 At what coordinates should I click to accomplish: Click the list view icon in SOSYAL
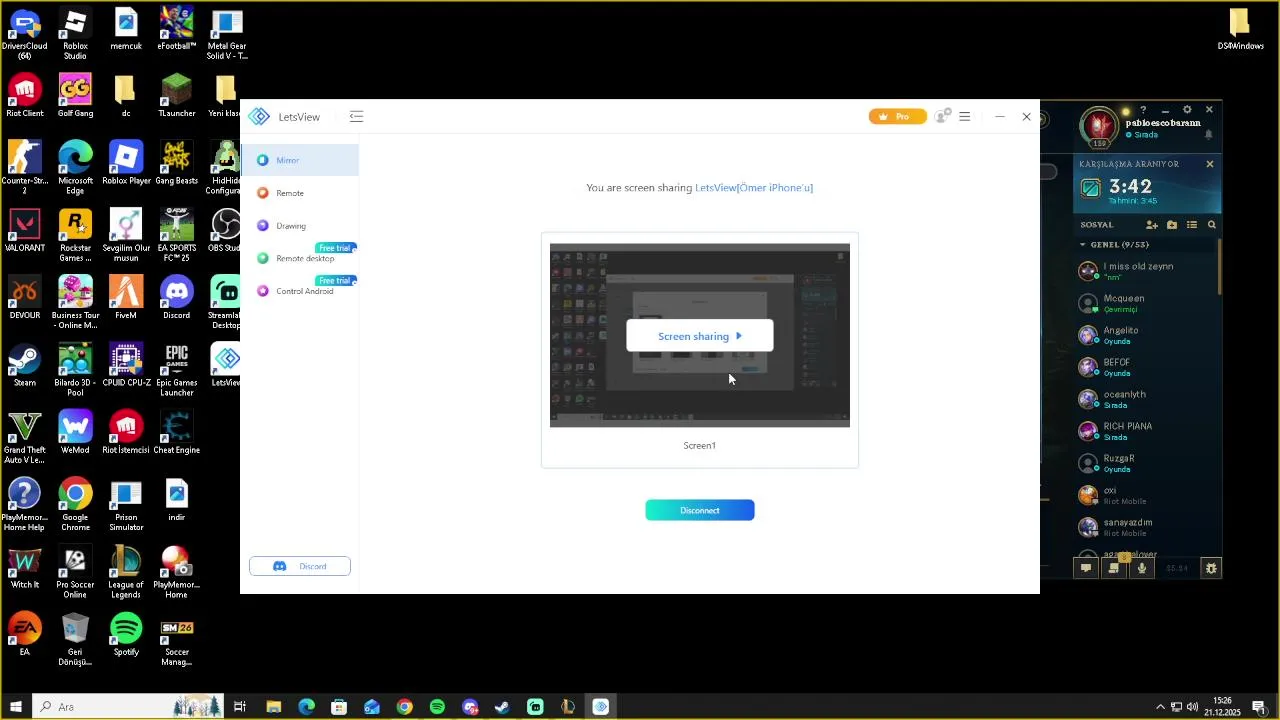pos(1192,225)
